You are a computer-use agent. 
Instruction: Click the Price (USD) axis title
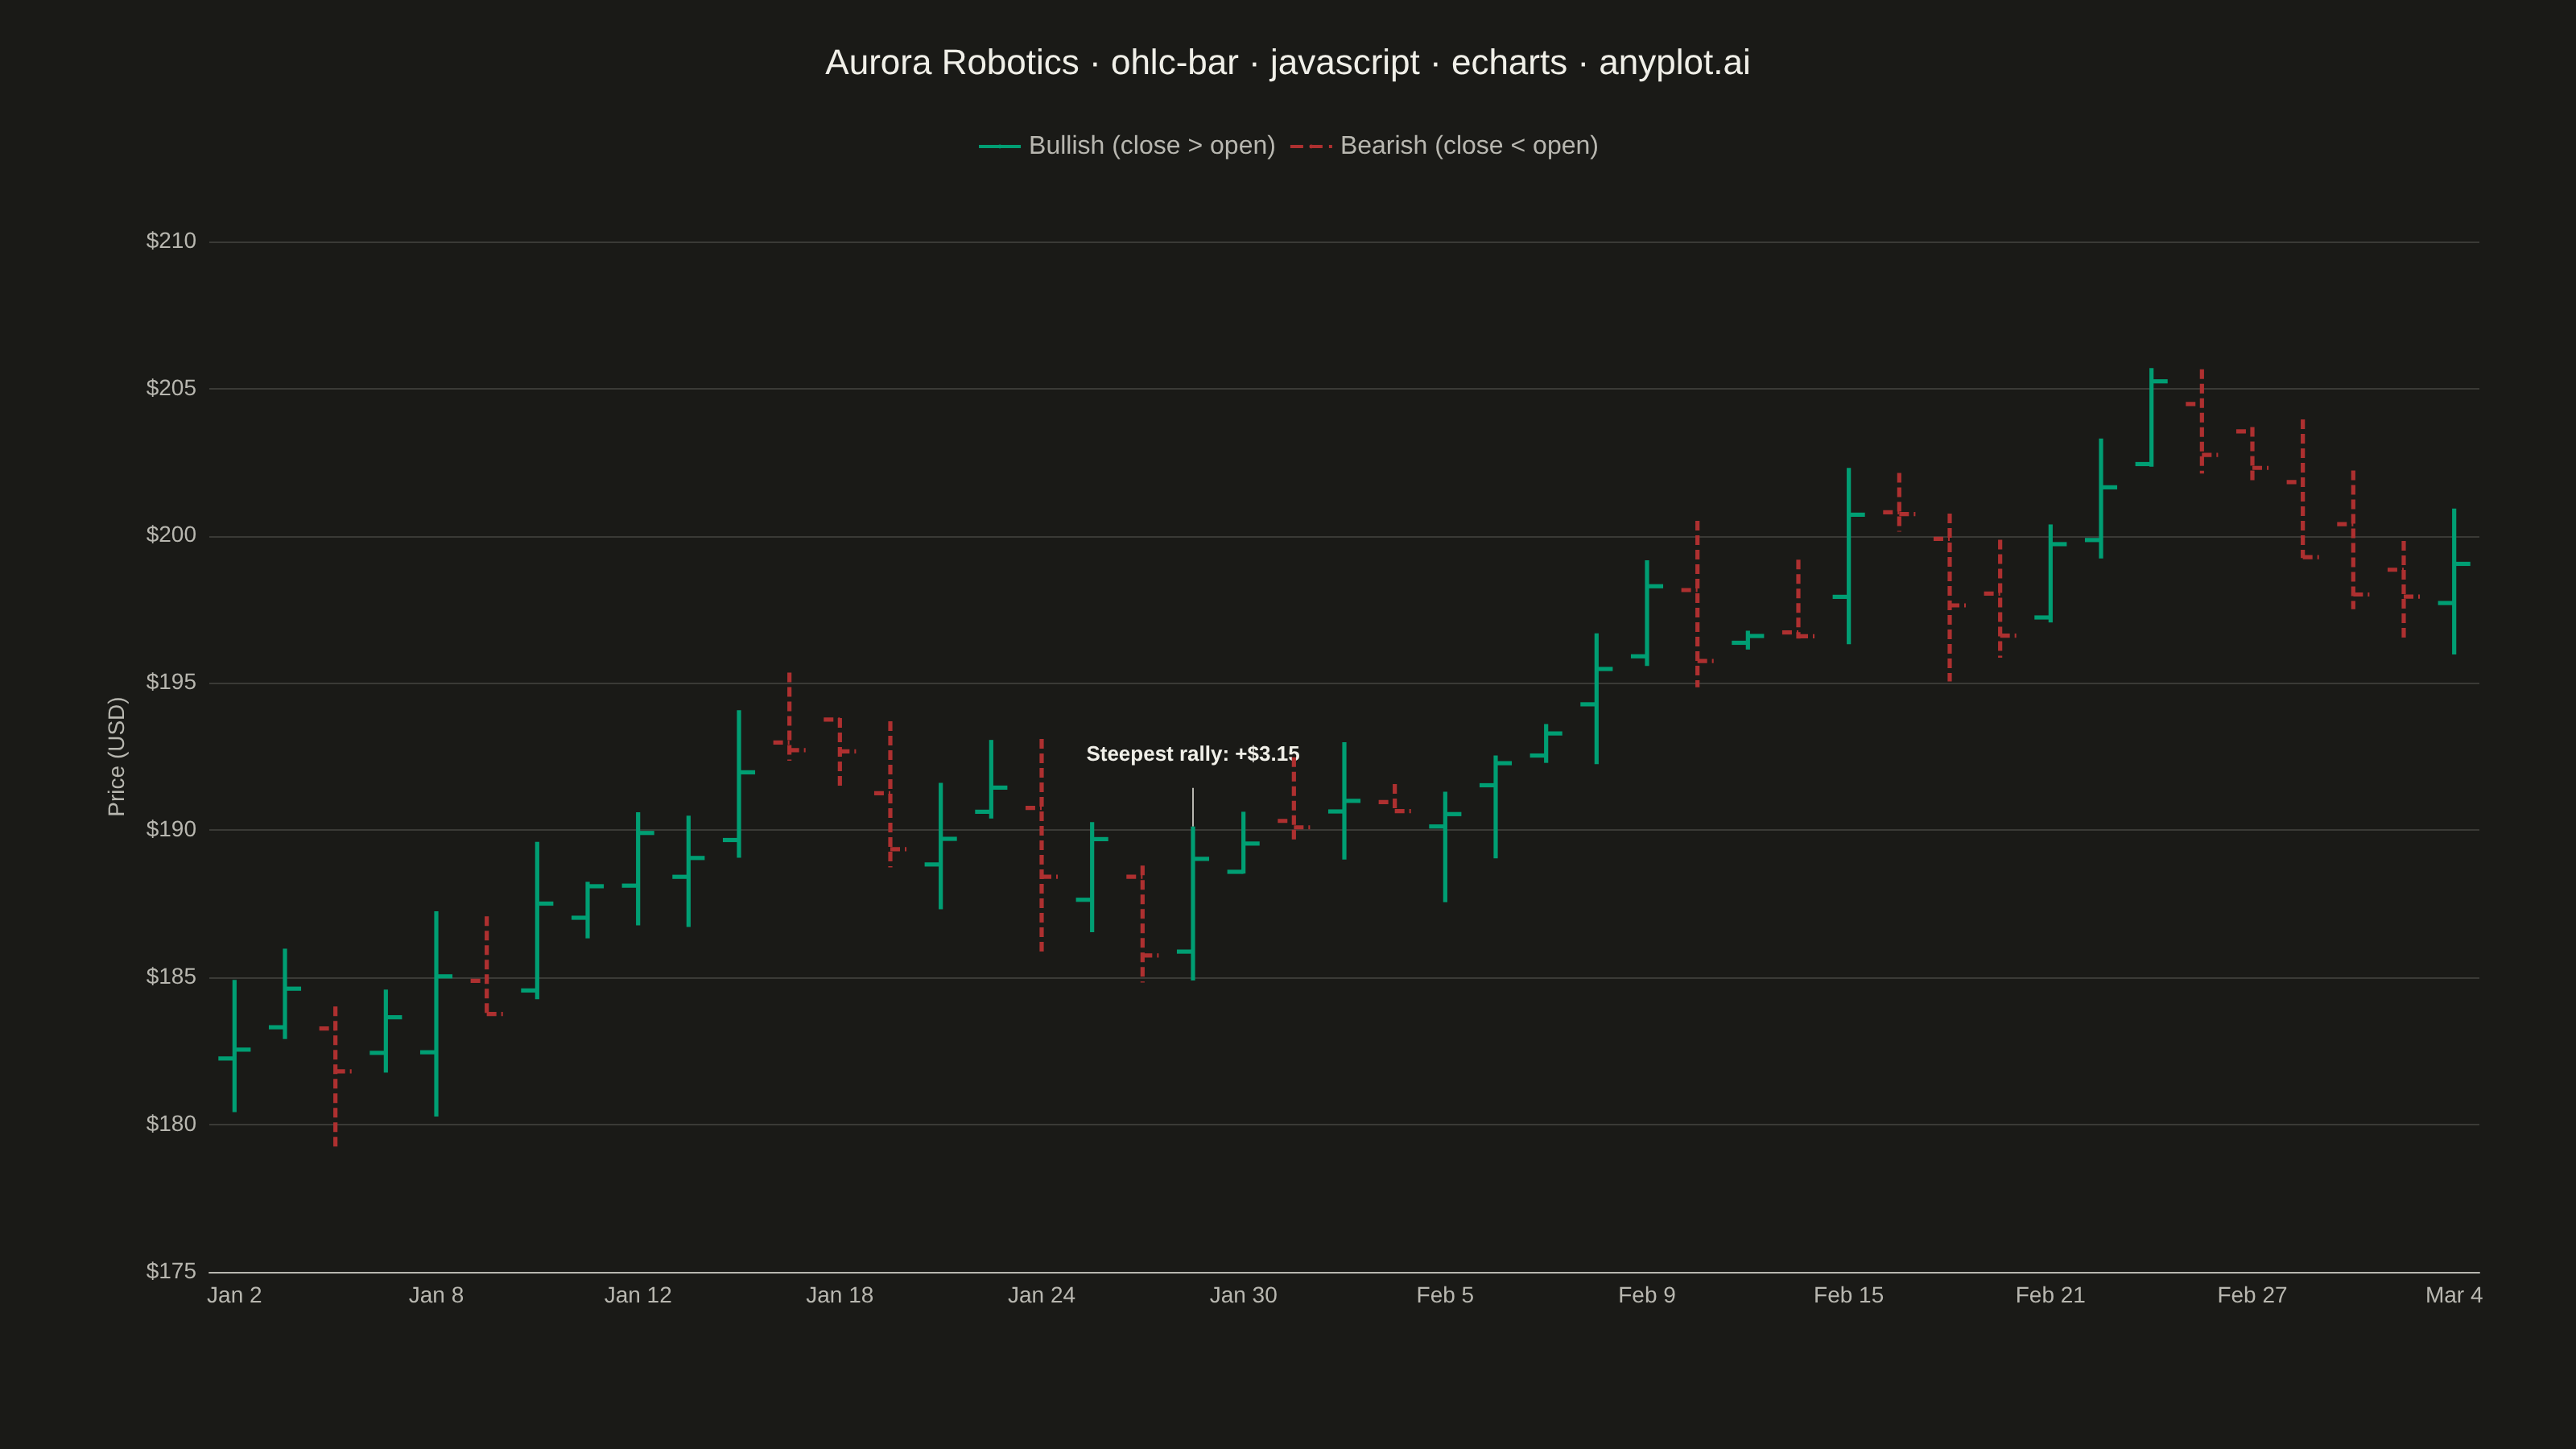[x=116, y=757]
